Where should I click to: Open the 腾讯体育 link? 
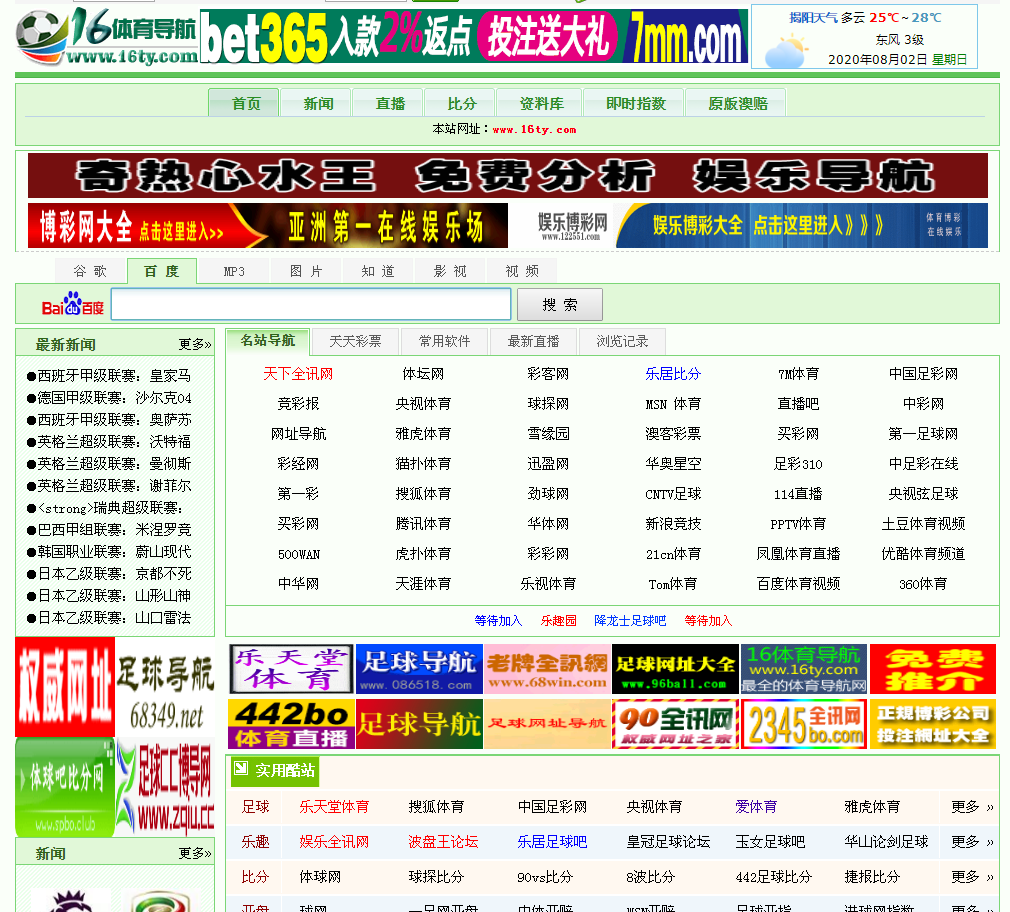click(x=423, y=524)
